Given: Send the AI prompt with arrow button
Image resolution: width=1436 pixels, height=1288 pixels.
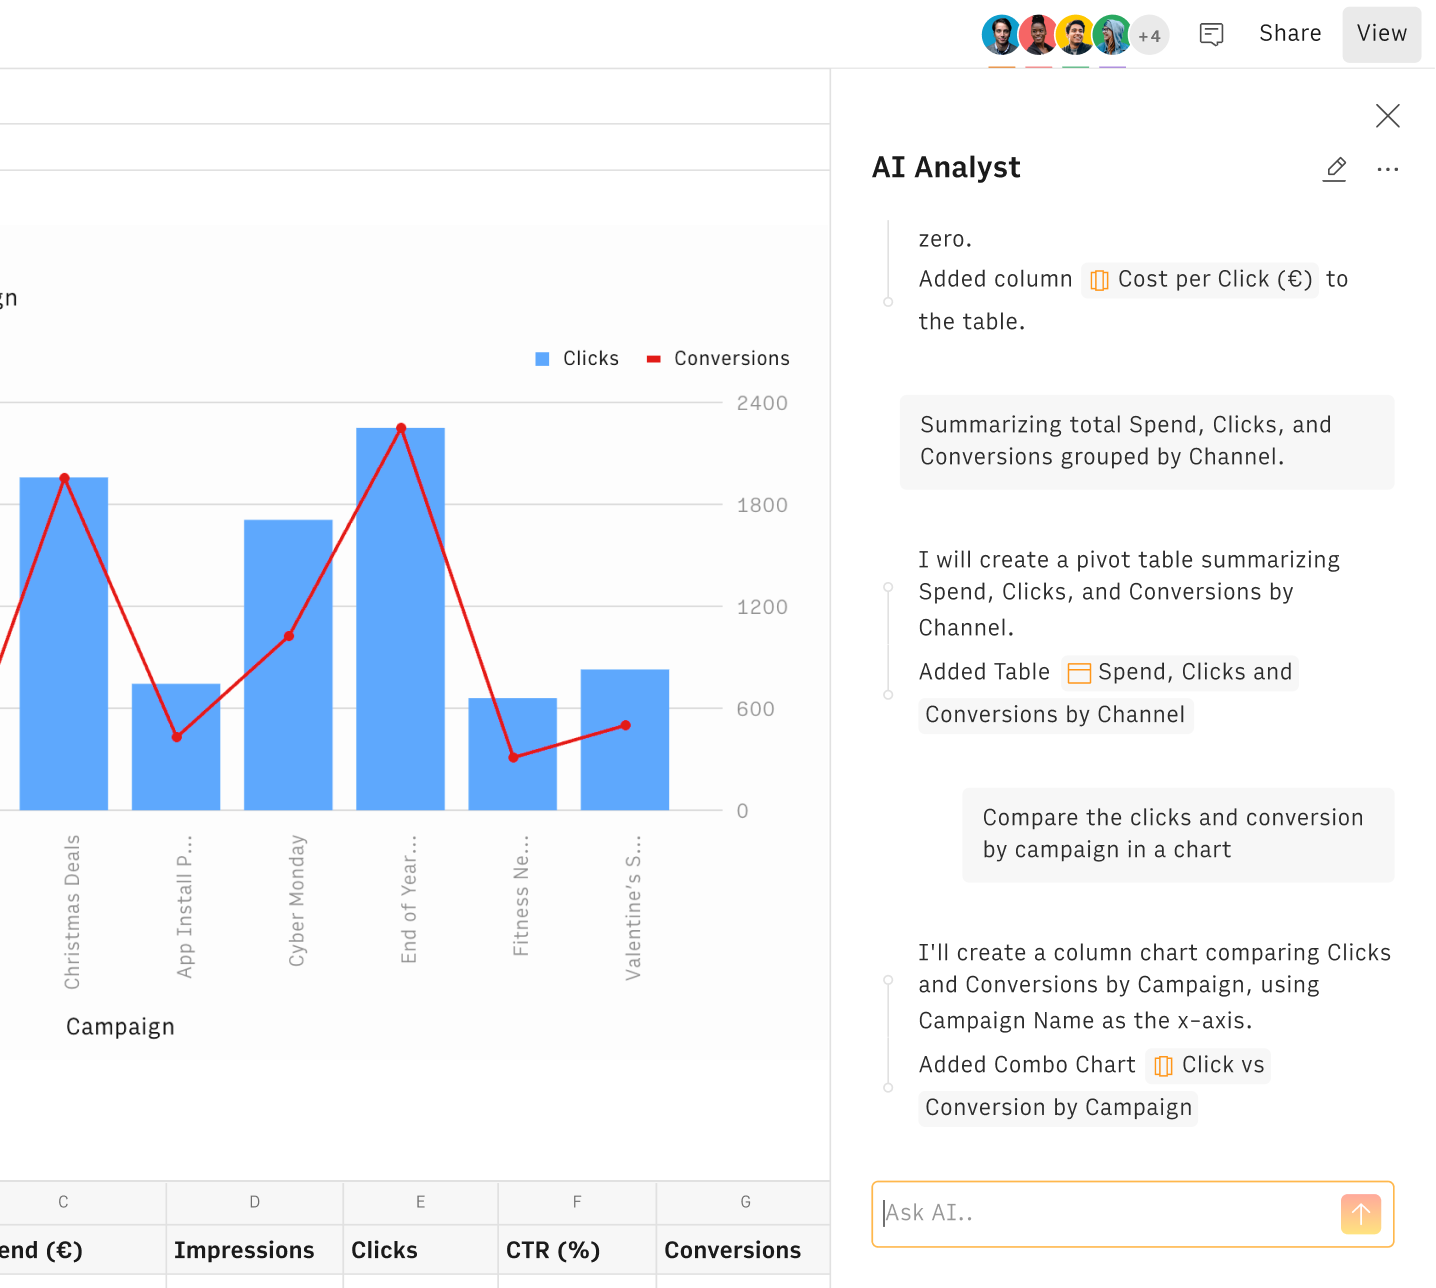Looking at the screenshot, I should [x=1360, y=1214].
